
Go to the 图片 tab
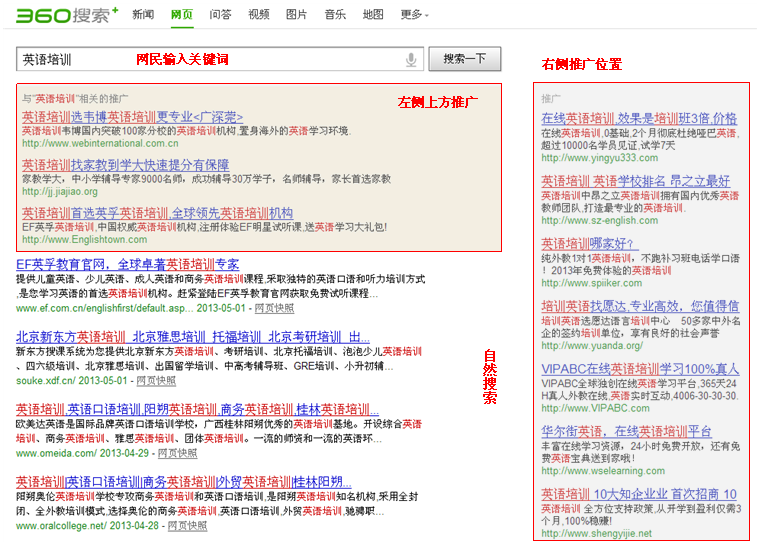(296, 15)
